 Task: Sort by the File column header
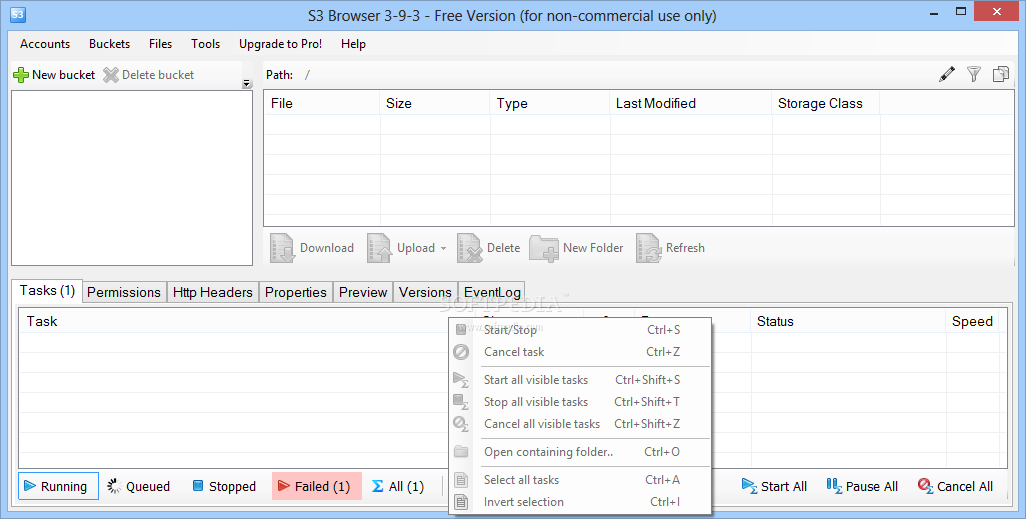tap(322, 103)
